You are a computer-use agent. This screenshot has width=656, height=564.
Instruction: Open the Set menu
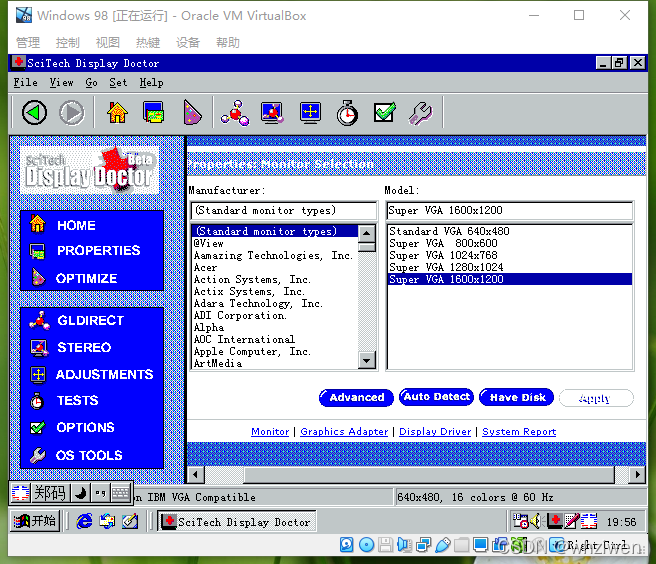click(x=118, y=82)
